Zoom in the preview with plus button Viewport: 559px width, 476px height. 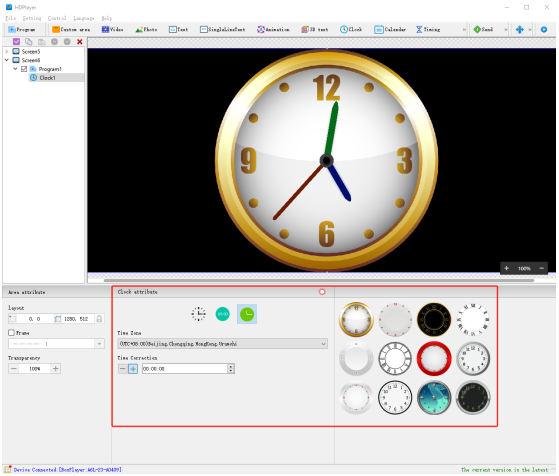tap(506, 268)
